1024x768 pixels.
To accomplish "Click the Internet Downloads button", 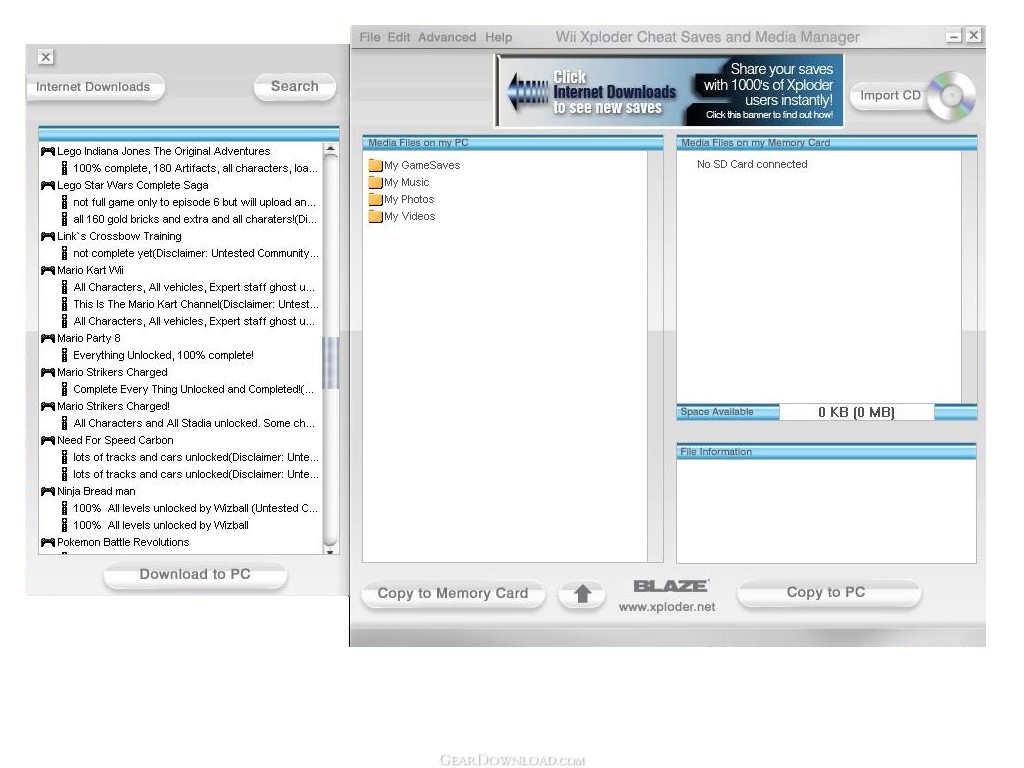I will tap(94, 87).
